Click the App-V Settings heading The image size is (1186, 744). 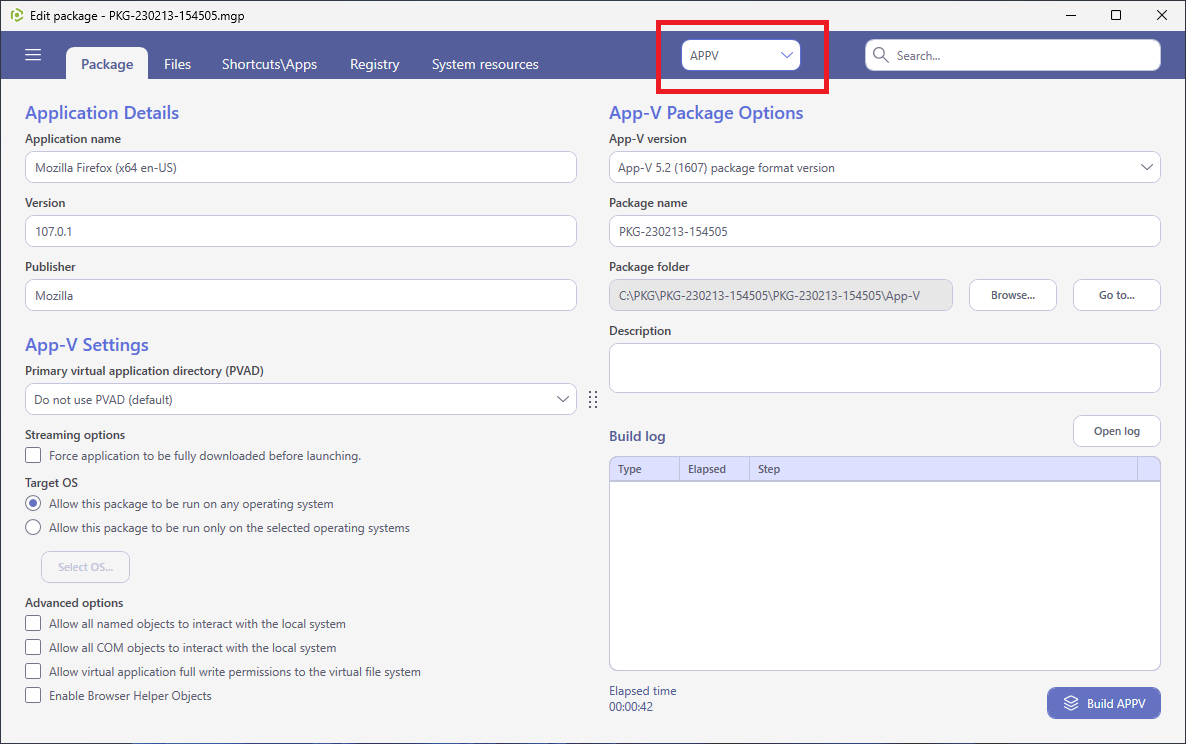point(87,345)
